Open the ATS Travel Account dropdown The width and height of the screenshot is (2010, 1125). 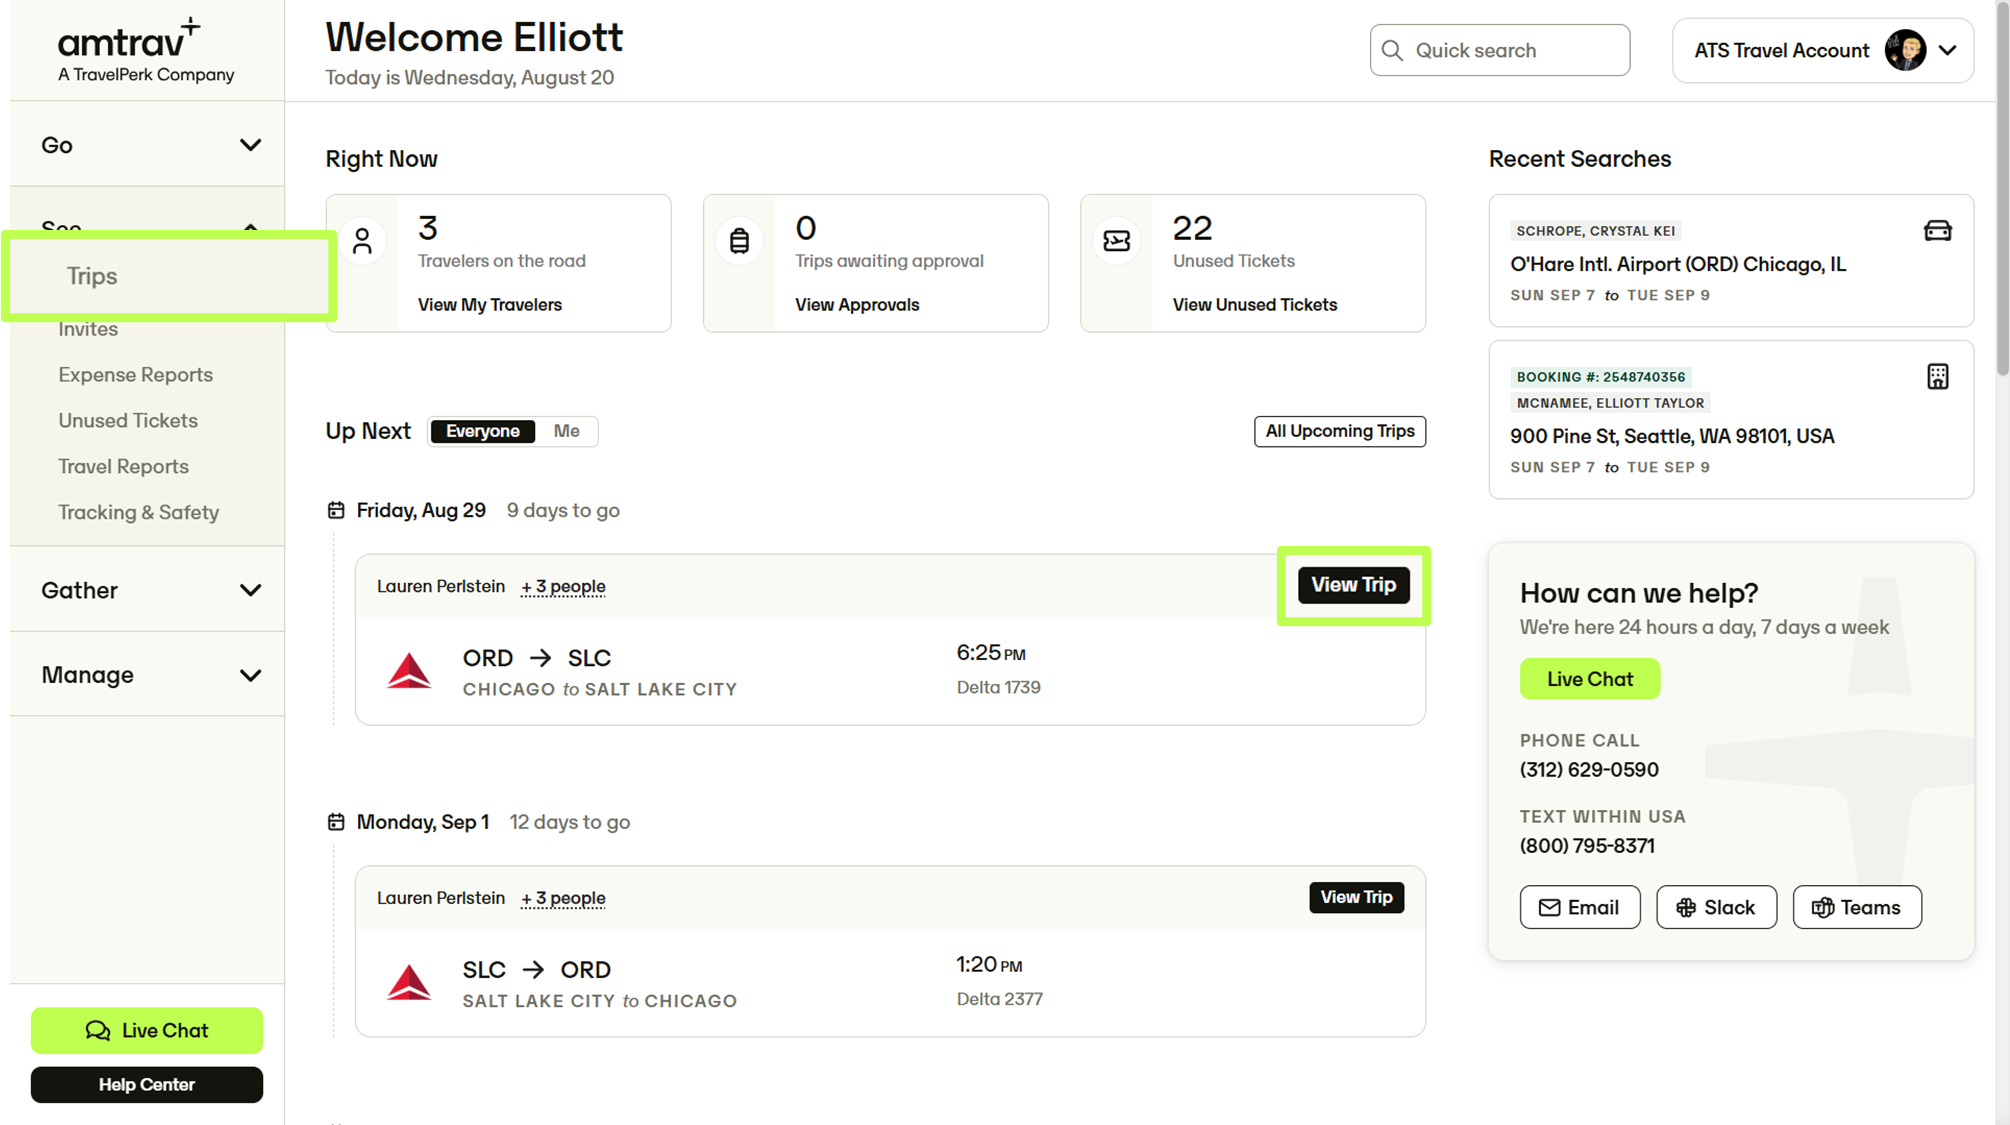tap(1822, 50)
